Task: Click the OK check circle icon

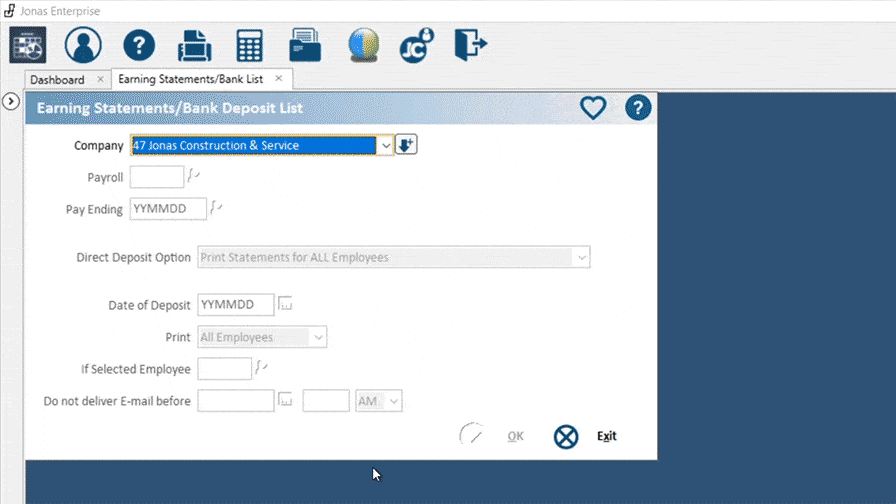Action: pyautogui.click(x=472, y=435)
